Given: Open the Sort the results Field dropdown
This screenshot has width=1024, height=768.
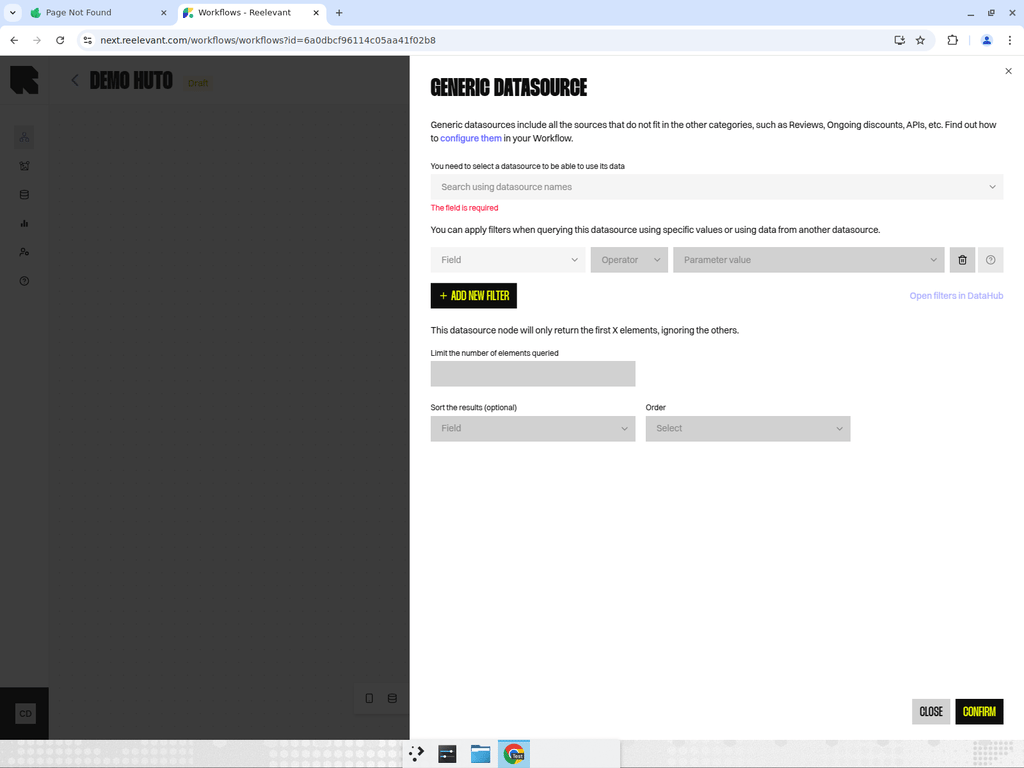Looking at the screenshot, I should [533, 428].
